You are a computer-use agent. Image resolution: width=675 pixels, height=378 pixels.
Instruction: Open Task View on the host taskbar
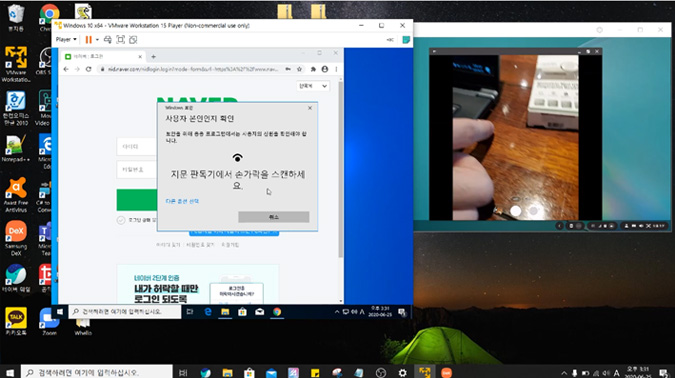point(183,372)
